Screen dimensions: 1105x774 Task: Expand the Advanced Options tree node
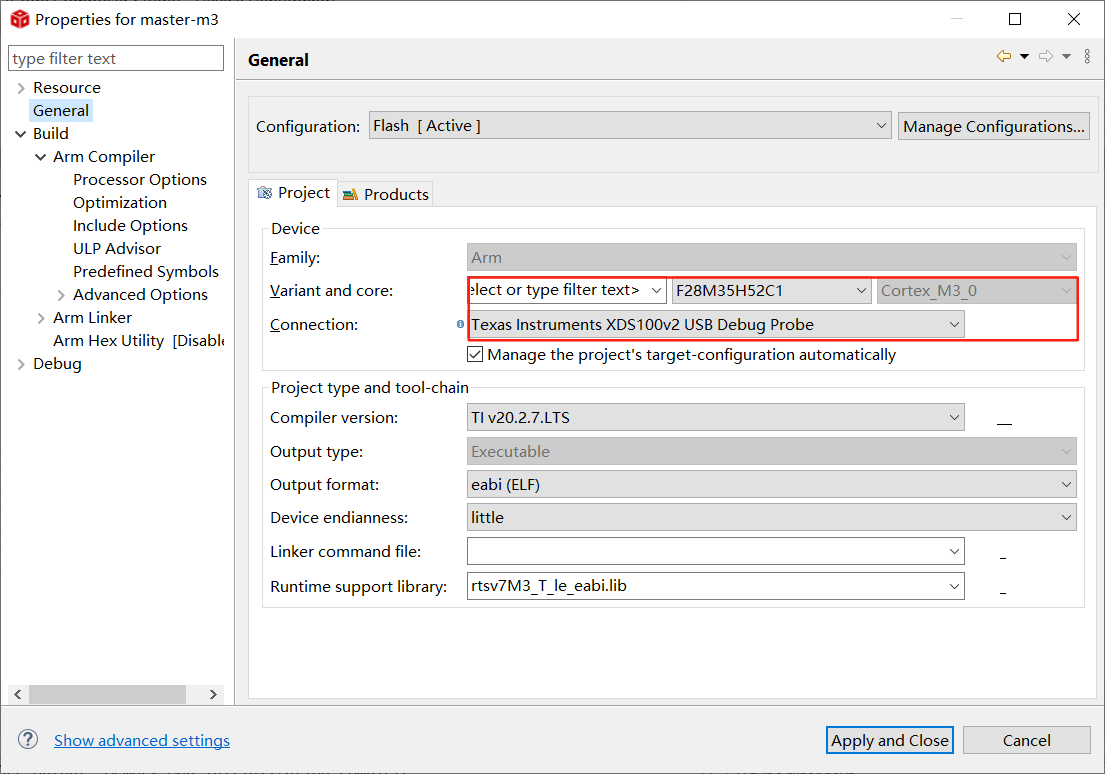click(61, 295)
